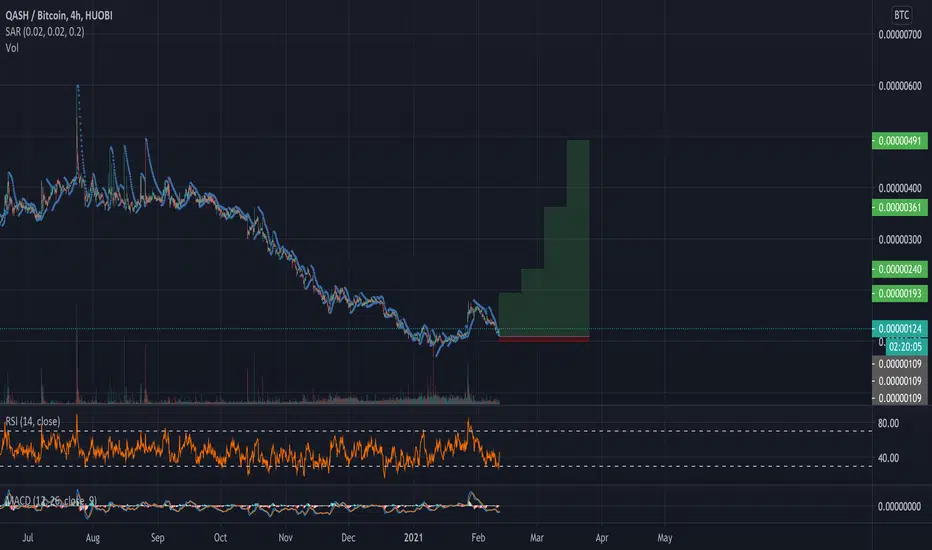
Task: Click the 0.00000600 price axis value
Action: pyautogui.click(x=900, y=86)
